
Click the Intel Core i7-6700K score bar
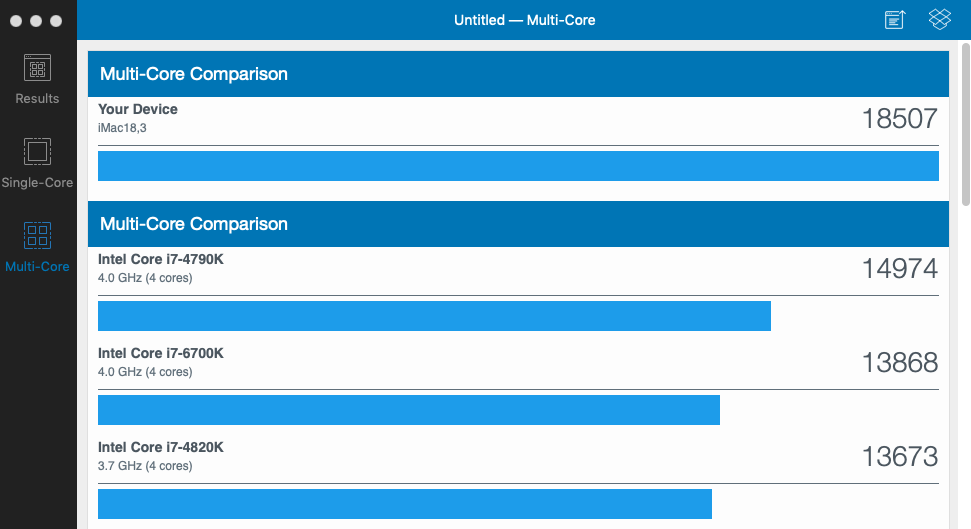[409, 410]
